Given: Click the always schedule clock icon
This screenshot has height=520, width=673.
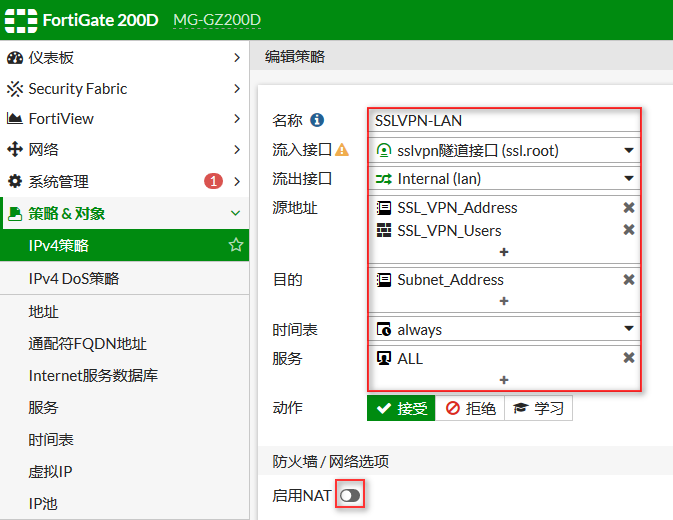Looking at the screenshot, I should coord(384,329).
